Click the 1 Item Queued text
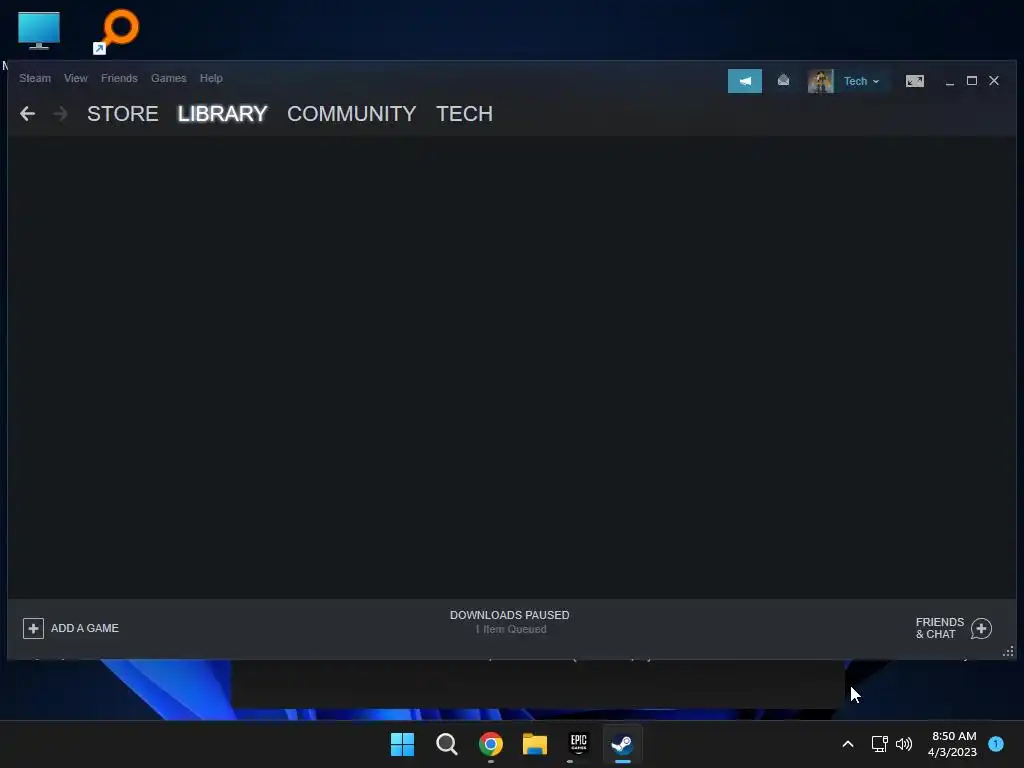This screenshot has width=1024, height=768. (511, 630)
